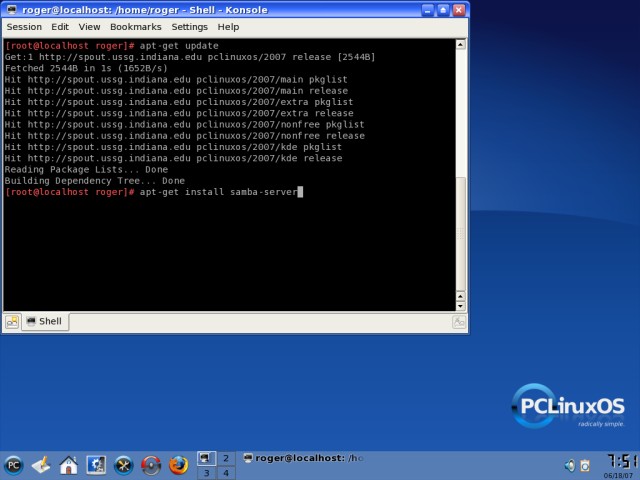This screenshot has width=640, height=480.
Task: Click the 'apt-get install samba-server' command line
Action: point(219,192)
